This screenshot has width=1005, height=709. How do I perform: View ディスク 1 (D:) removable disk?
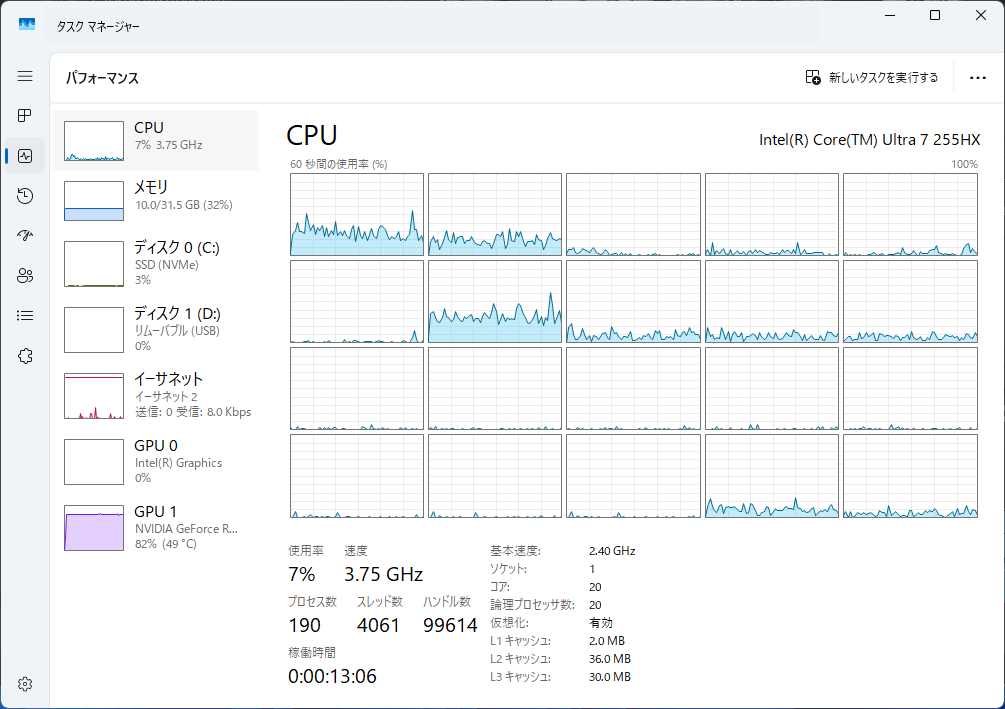tap(156, 329)
